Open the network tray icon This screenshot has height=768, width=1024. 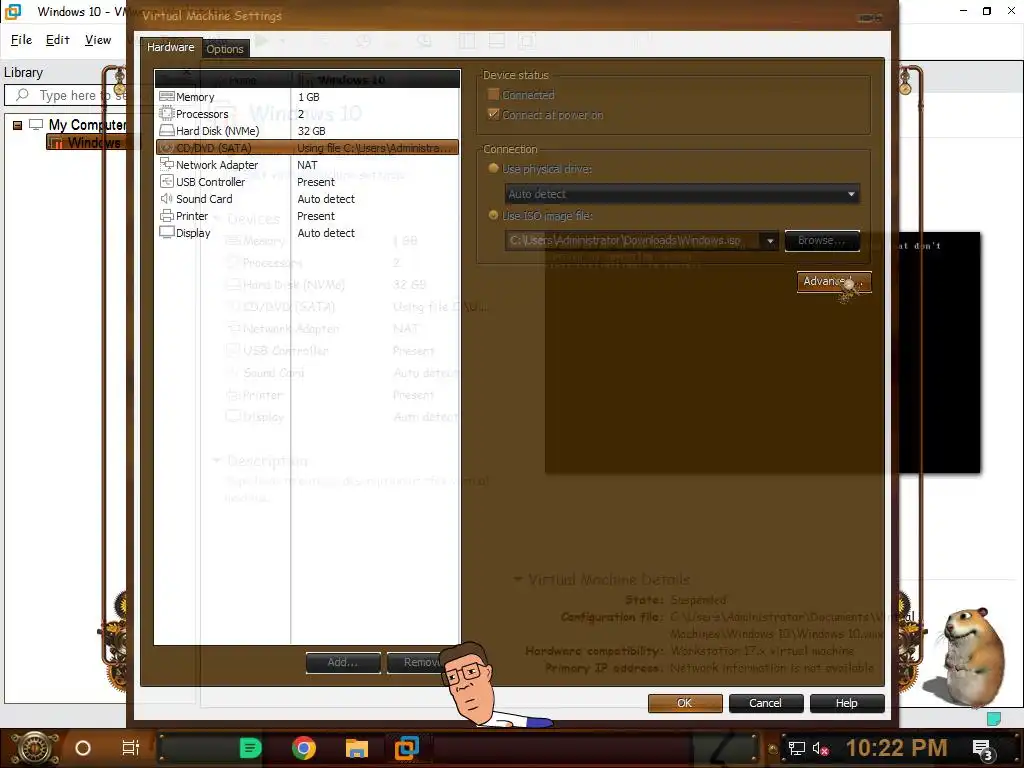click(x=796, y=748)
